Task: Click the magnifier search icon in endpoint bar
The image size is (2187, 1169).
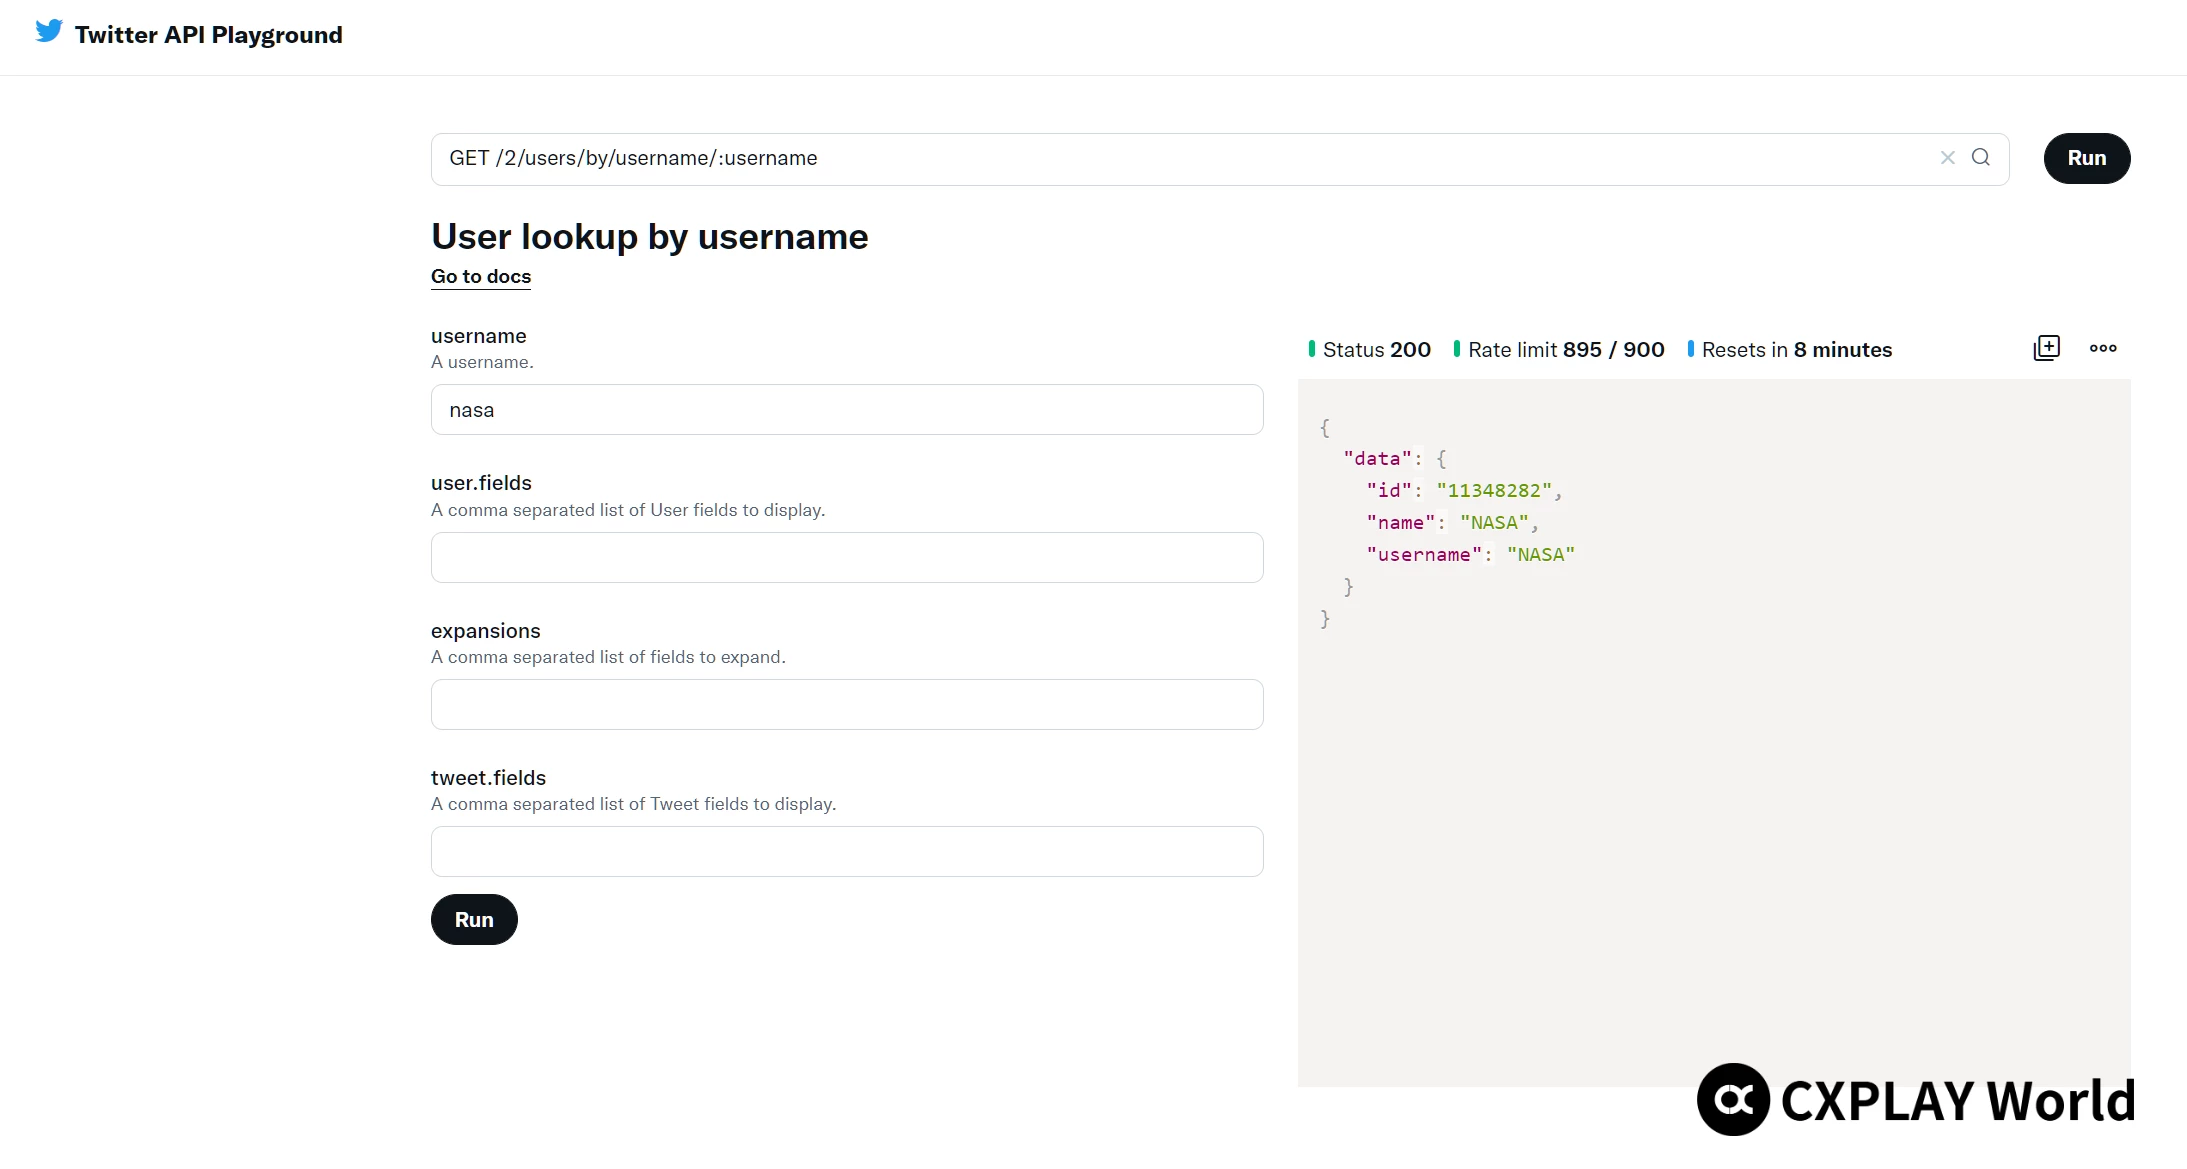Action: tap(1980, 158)
